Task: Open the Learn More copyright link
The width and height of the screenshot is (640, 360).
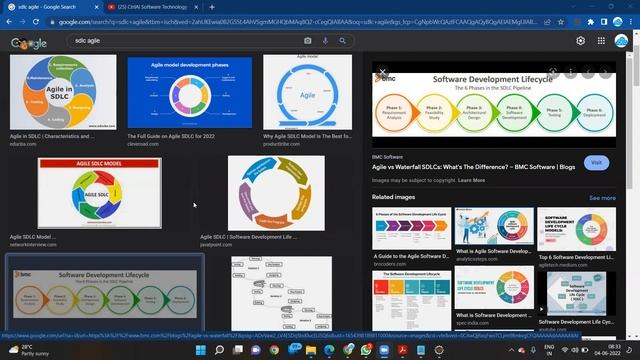Action: coord(471,180)
